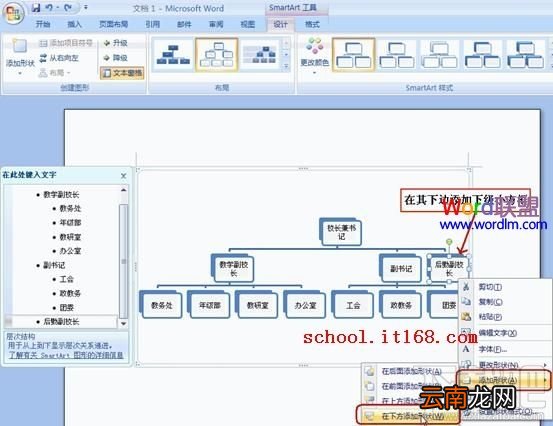Viewport: 553px width, 426px height.
Task: Select the 副书记 chart shape
Action: pyautogui.click(x=401, y=269)
